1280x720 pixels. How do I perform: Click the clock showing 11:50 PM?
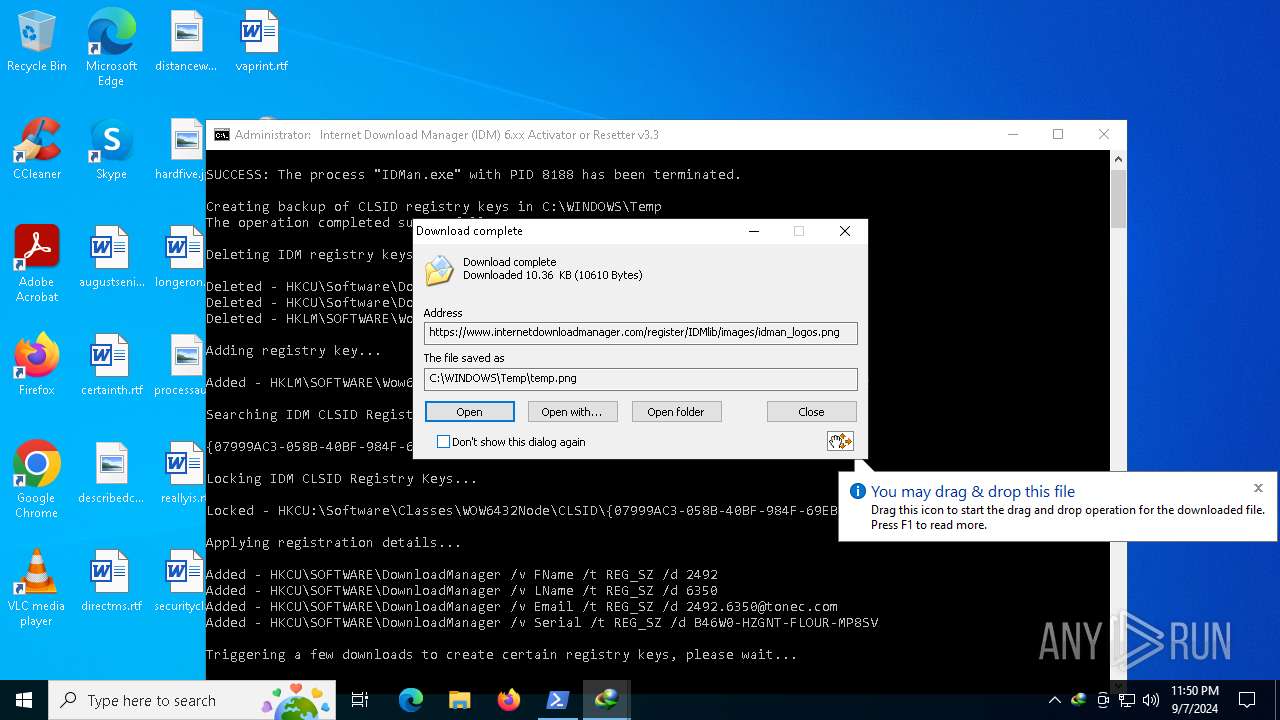[1195, 700]
